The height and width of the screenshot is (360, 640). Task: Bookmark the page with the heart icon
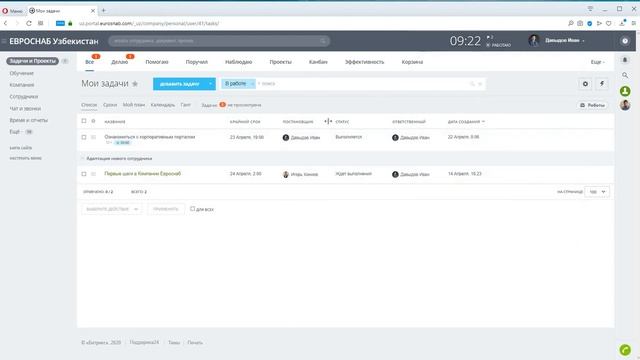[609, 23]
